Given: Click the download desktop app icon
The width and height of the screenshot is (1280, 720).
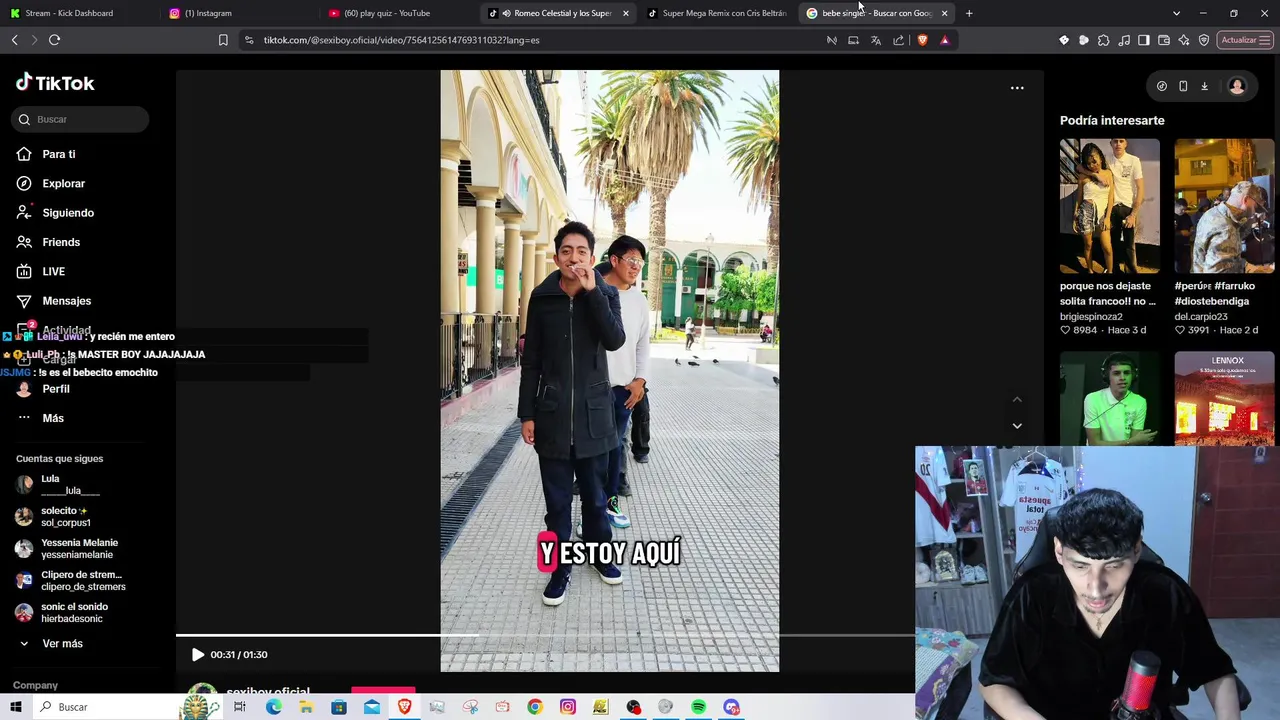Looking at the screenshot, I should [x=1204, y=87].
